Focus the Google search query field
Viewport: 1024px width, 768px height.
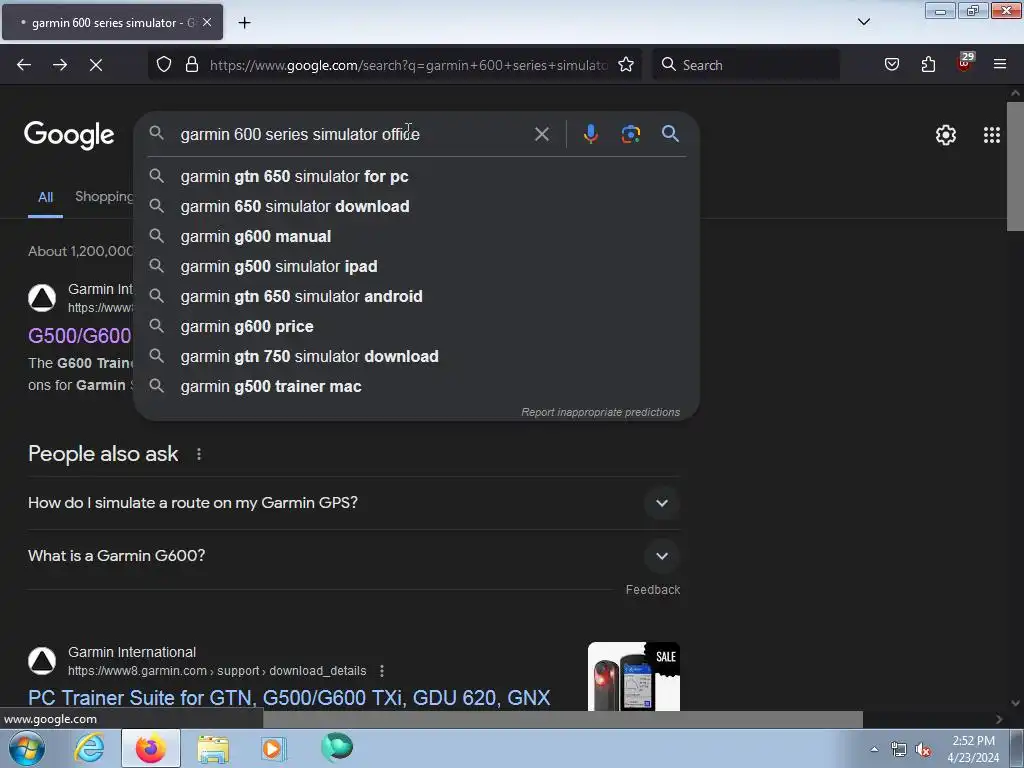coord(353,135)
